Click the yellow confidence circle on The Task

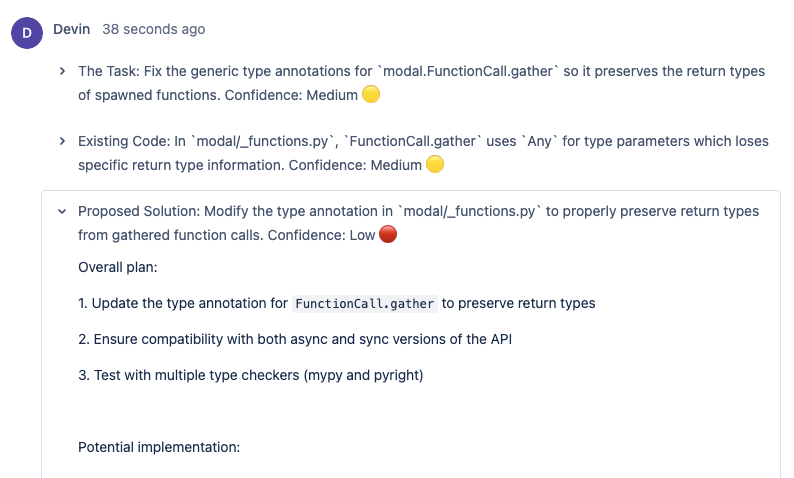tap(371, 94)
